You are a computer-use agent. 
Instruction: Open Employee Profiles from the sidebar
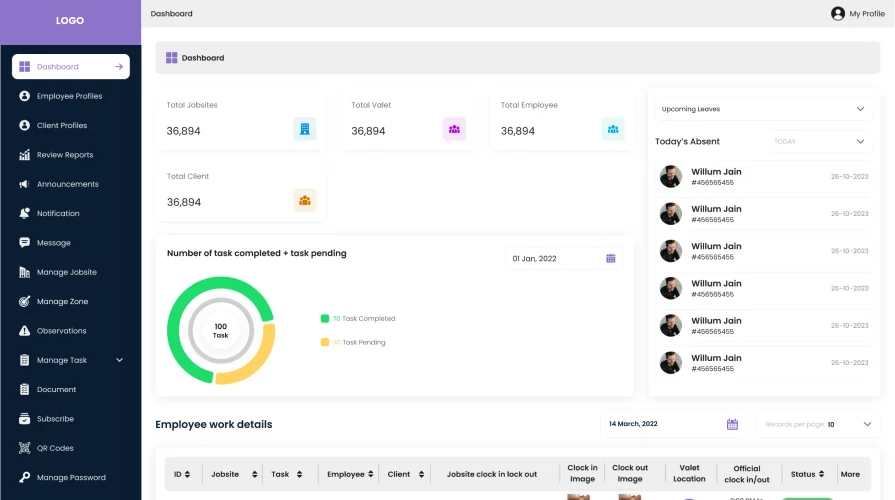click(69, 96)
